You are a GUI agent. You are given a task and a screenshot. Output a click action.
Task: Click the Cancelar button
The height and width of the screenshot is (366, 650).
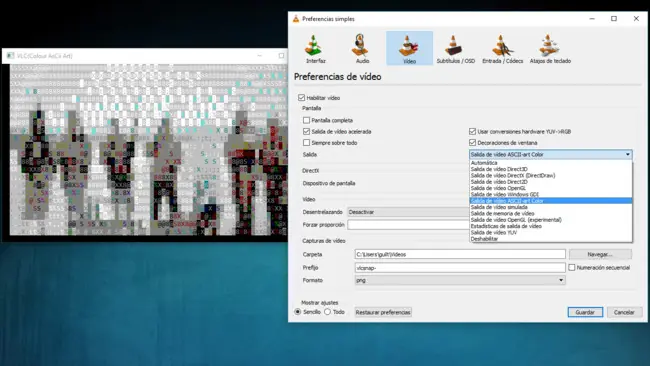tap(624, 312)
